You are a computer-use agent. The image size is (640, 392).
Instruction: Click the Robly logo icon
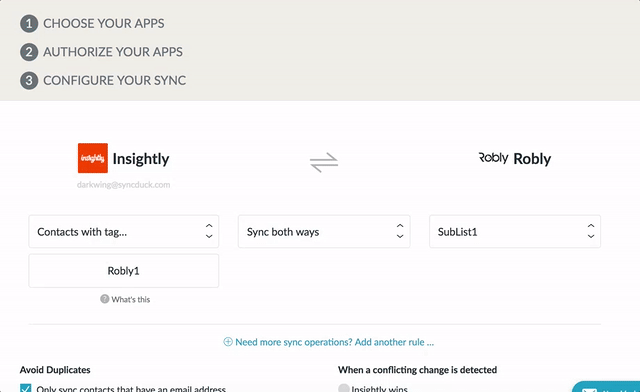tap(493, 158)
